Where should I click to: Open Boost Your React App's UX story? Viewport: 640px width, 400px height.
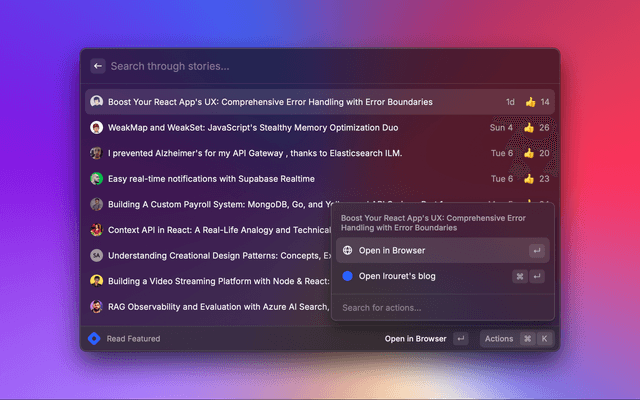click(x=270, y=102)
